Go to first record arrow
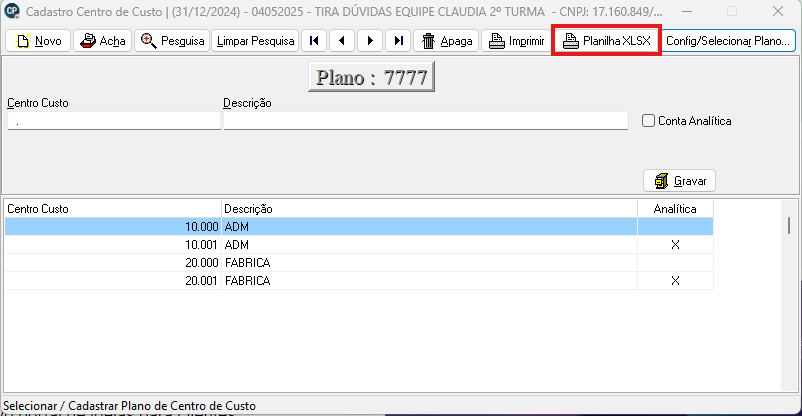 [x=314, y=41]
